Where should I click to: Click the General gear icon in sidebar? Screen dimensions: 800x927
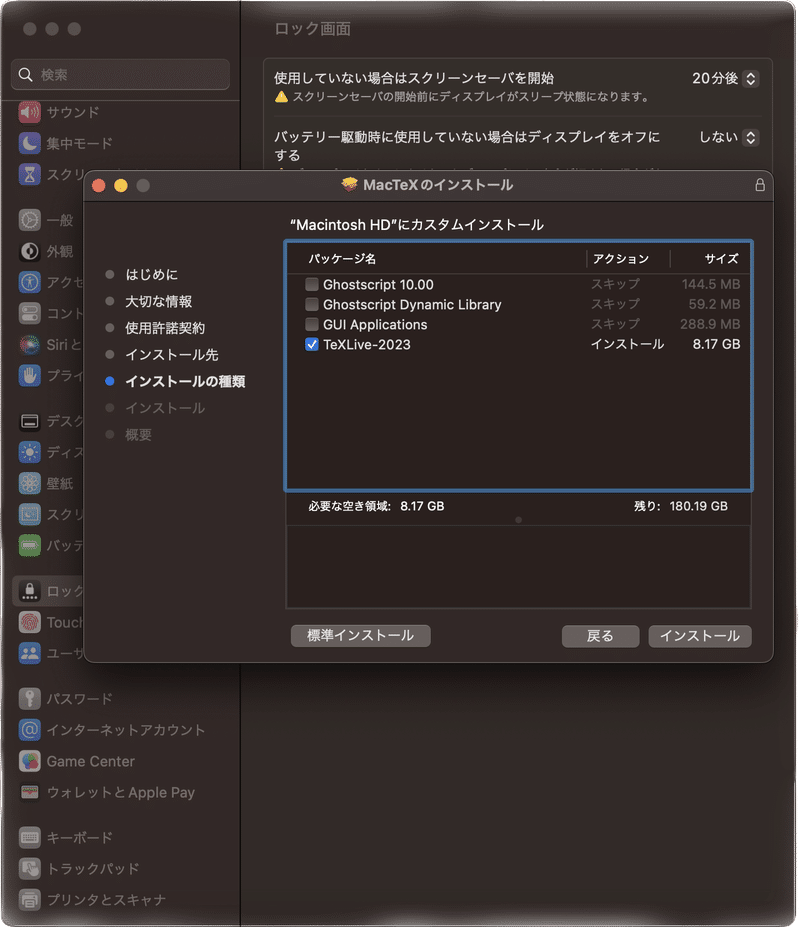pyautogui.click(x=30, y=220)
